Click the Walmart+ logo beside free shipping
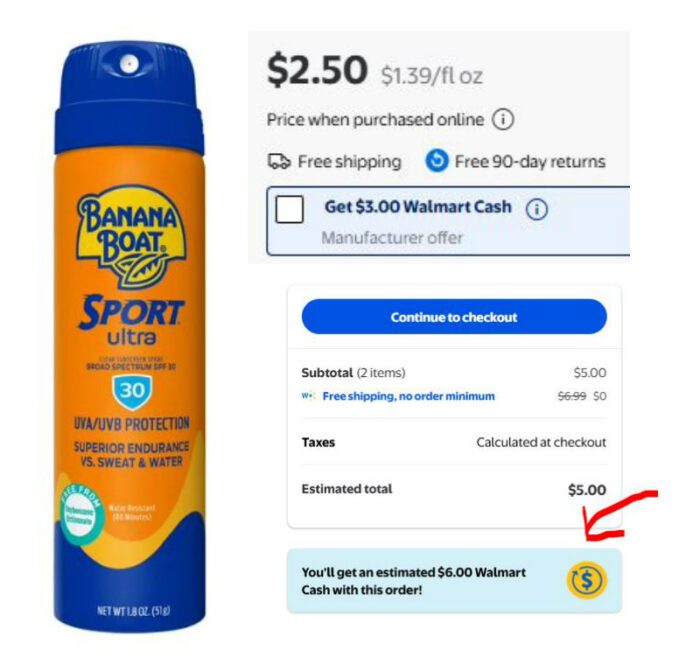This screenshot has height=657, width=700. click(308, 396)
